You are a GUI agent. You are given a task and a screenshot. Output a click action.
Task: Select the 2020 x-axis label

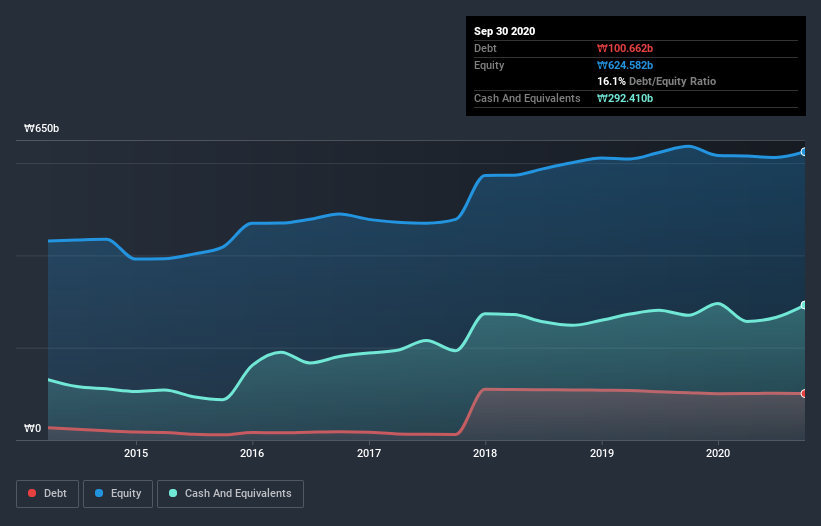point(718,453)
